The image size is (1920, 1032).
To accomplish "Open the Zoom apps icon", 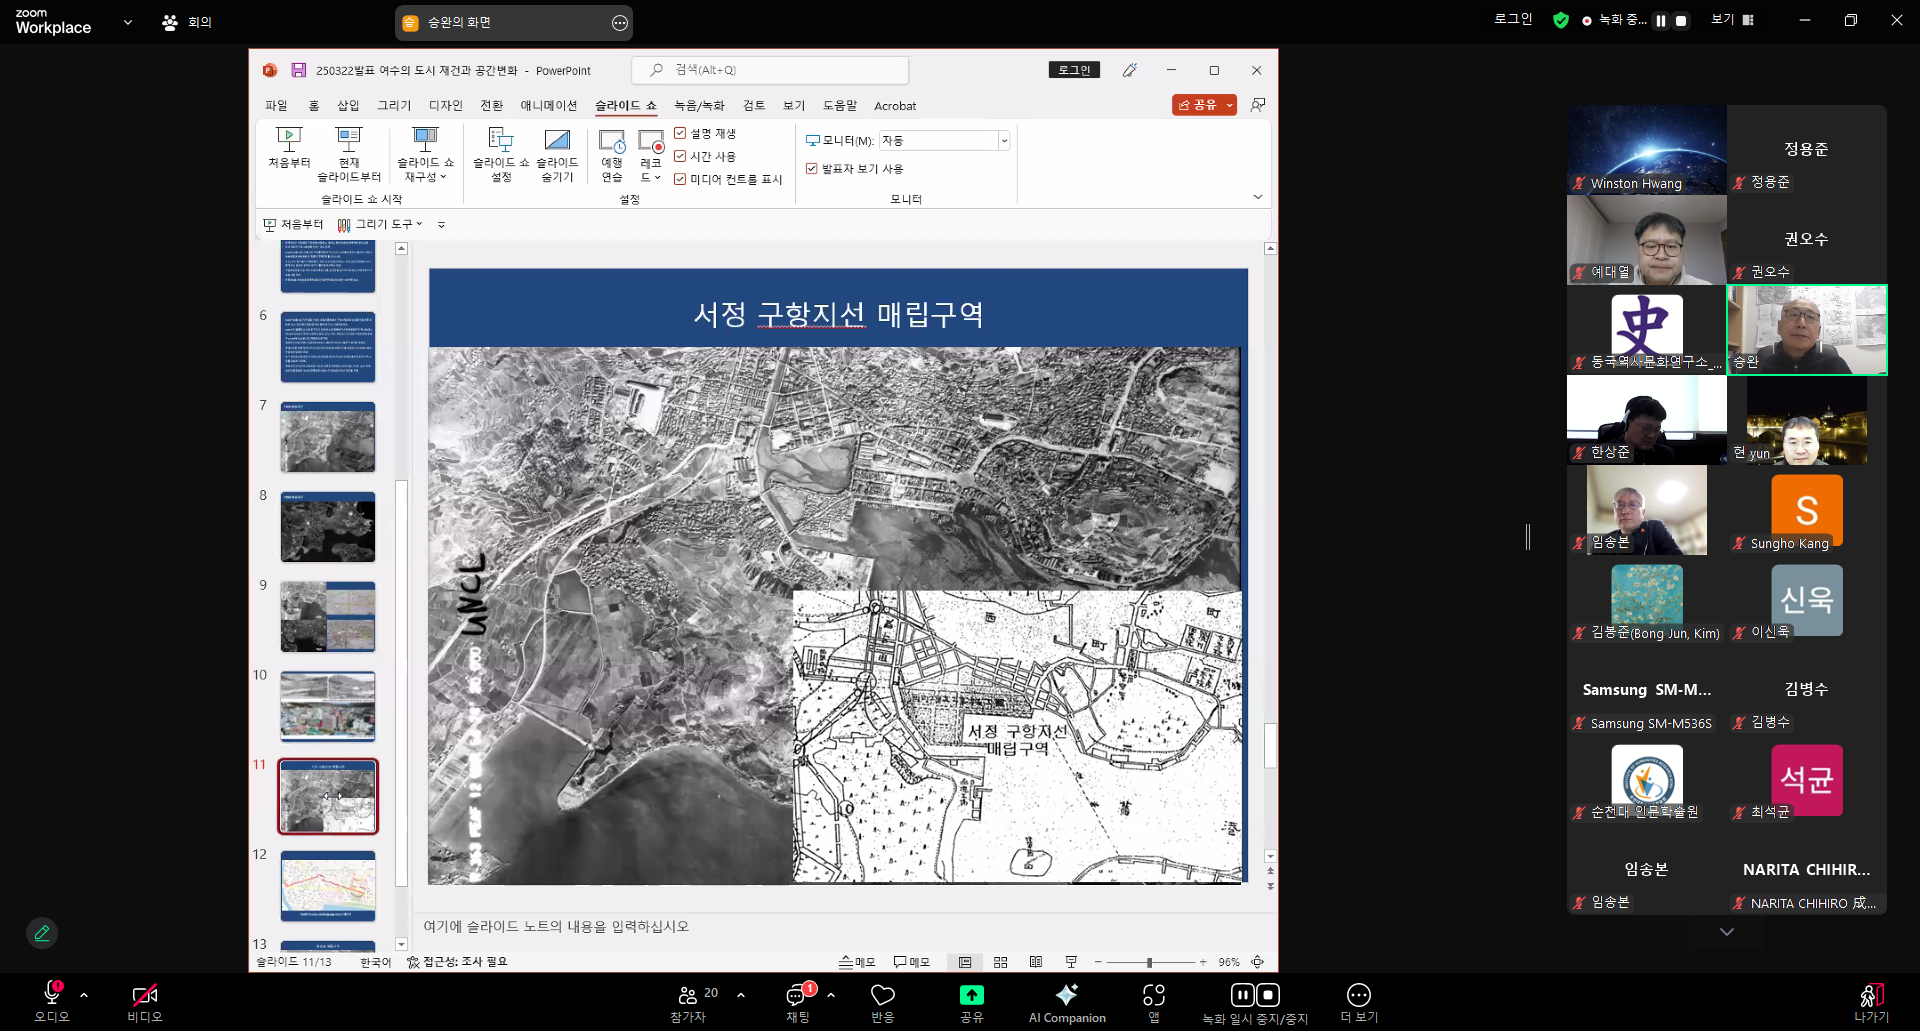I will (x=1154, y=995).
